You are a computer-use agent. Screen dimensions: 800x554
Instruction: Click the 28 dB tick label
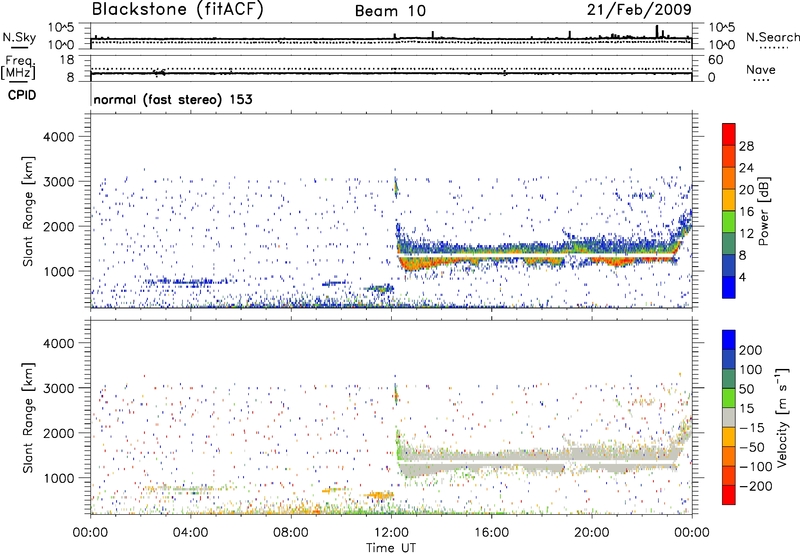(746, 146)
